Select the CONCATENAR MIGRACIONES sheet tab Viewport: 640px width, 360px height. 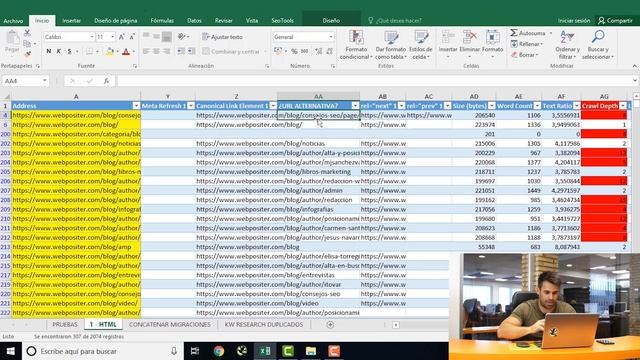tap(170, 324)
